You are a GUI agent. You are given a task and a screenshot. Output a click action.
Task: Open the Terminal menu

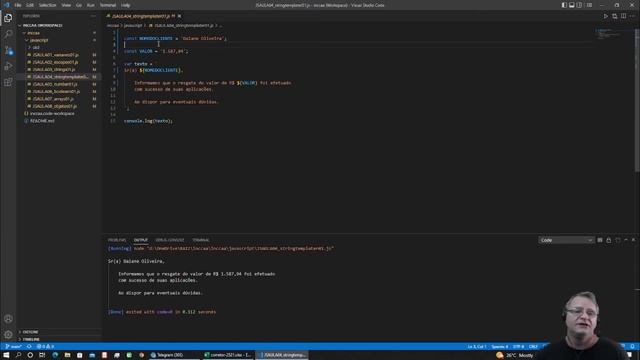pyautogui.click(x=108, y=5)
